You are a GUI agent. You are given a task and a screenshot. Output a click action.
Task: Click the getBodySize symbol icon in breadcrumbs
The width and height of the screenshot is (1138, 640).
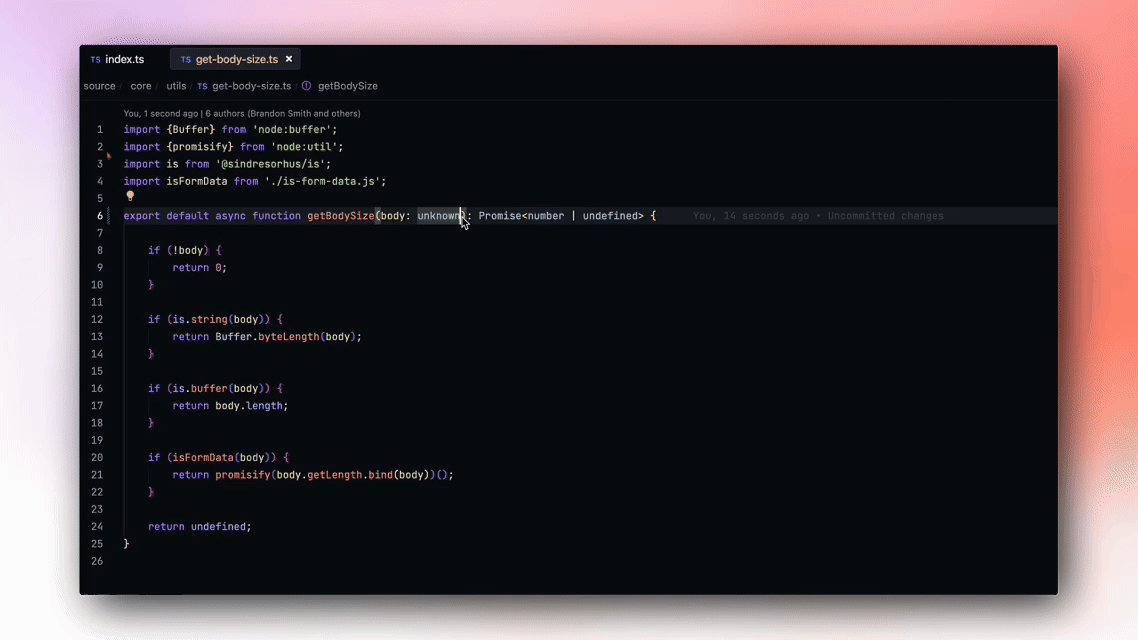point(307,87)
